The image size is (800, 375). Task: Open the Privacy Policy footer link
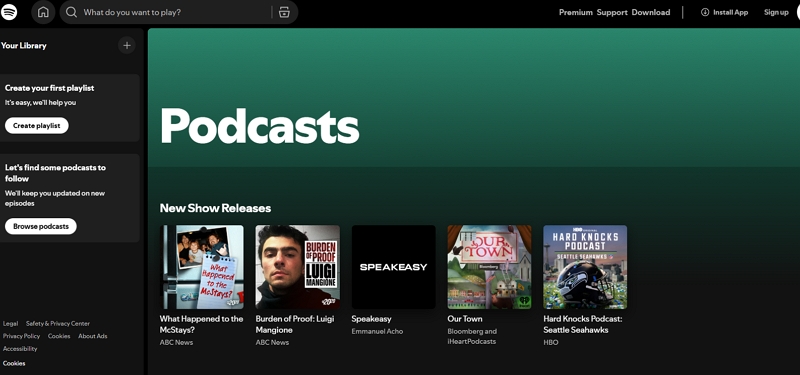[x=21, y=336]
